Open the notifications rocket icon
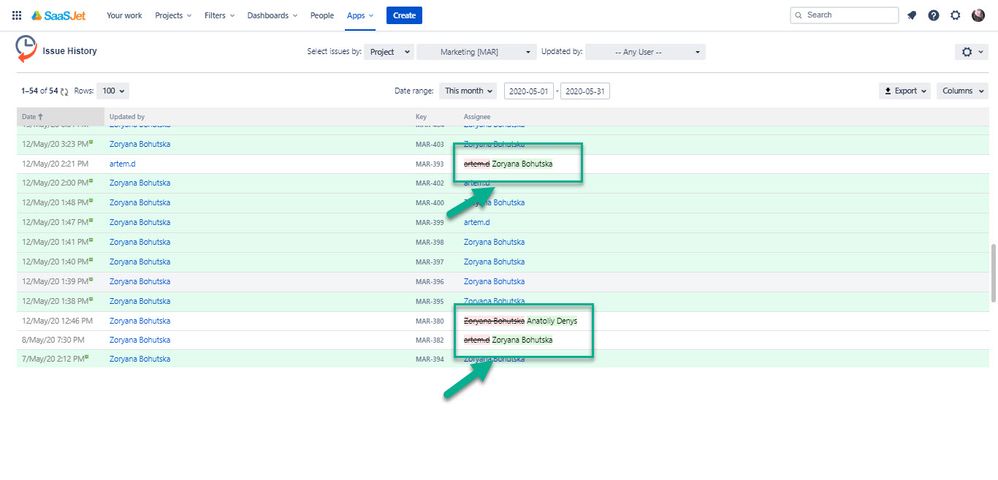998x480 pixels. pyautogui.click(x=911, y=15)
